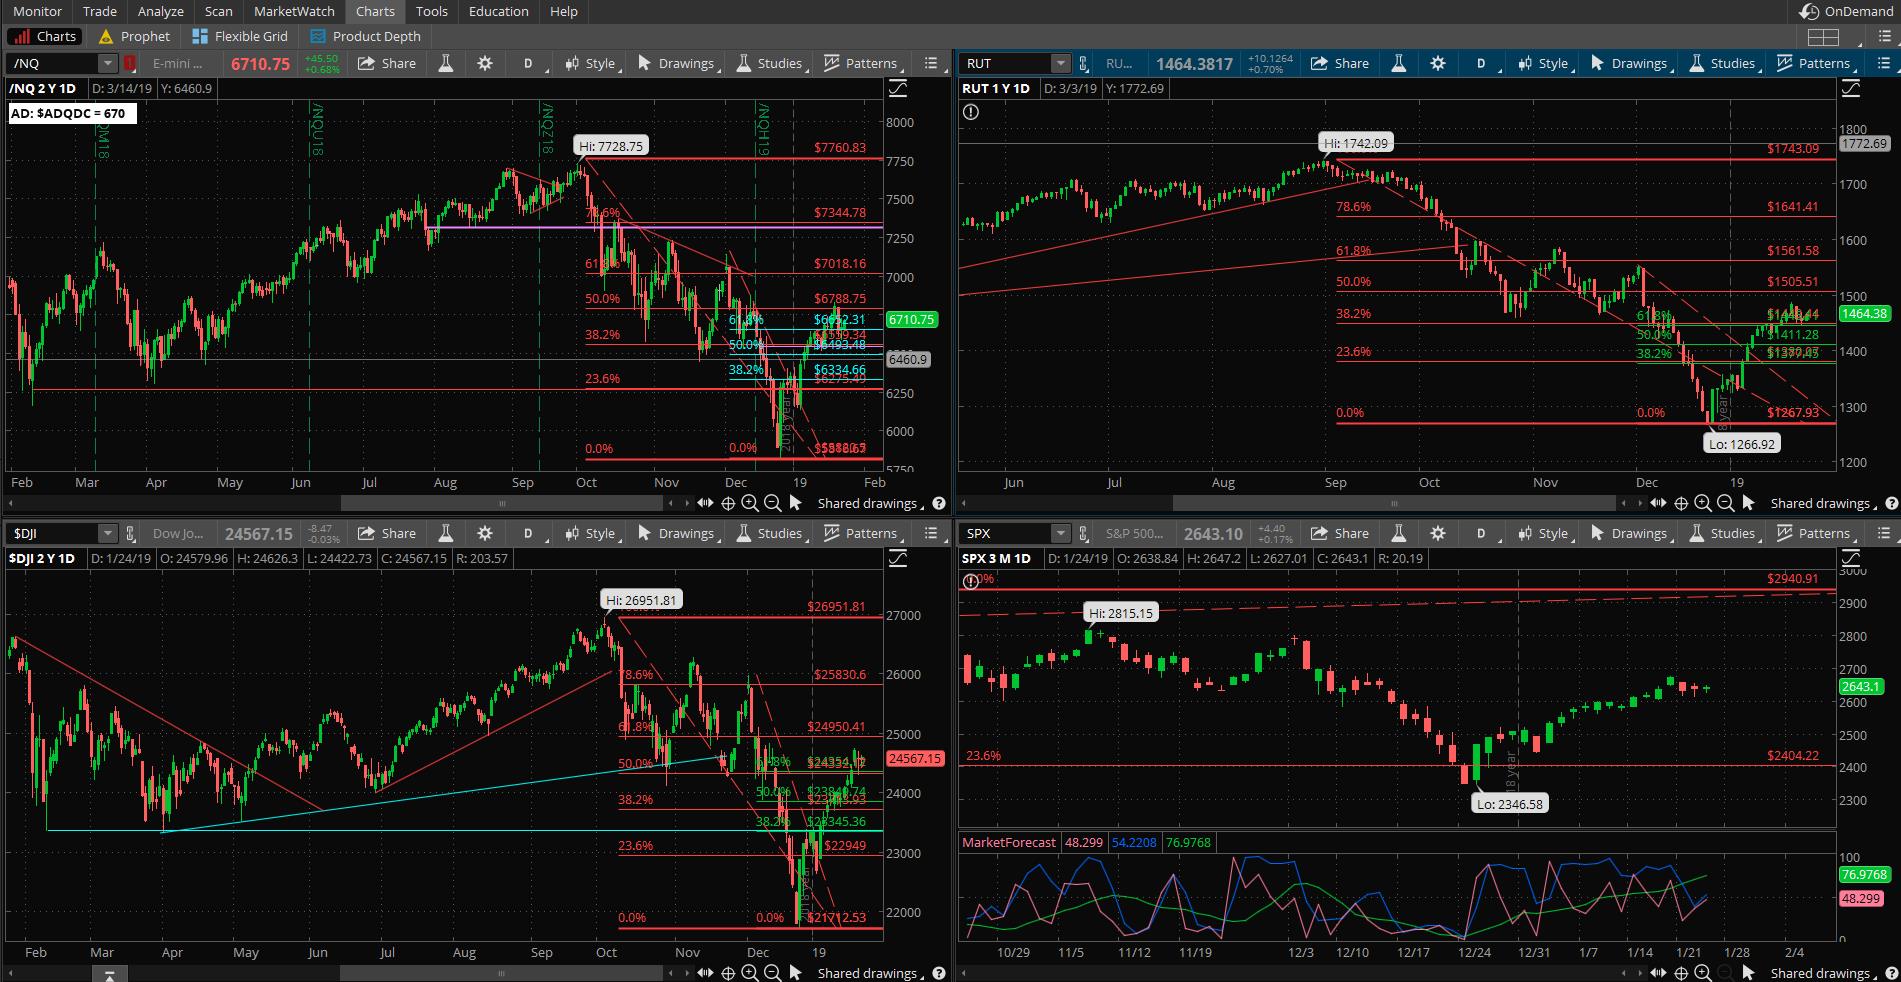Zoom in on the $DJI chart
1901x982 pixels.
[x=750, y=973]
